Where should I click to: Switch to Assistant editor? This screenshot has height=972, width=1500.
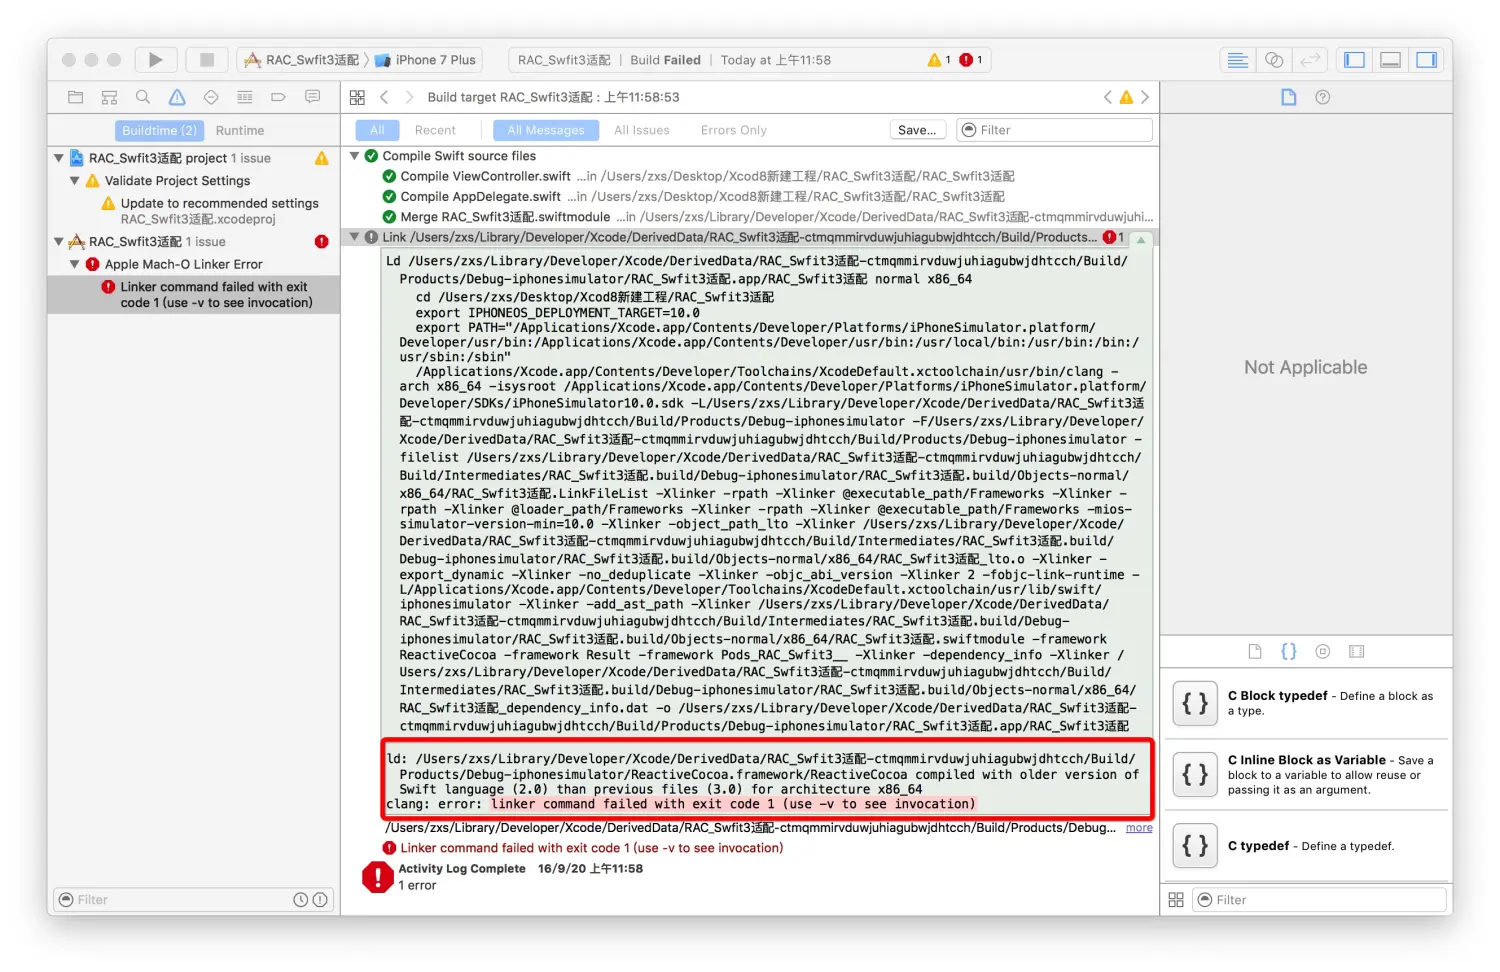[1274, 60]
